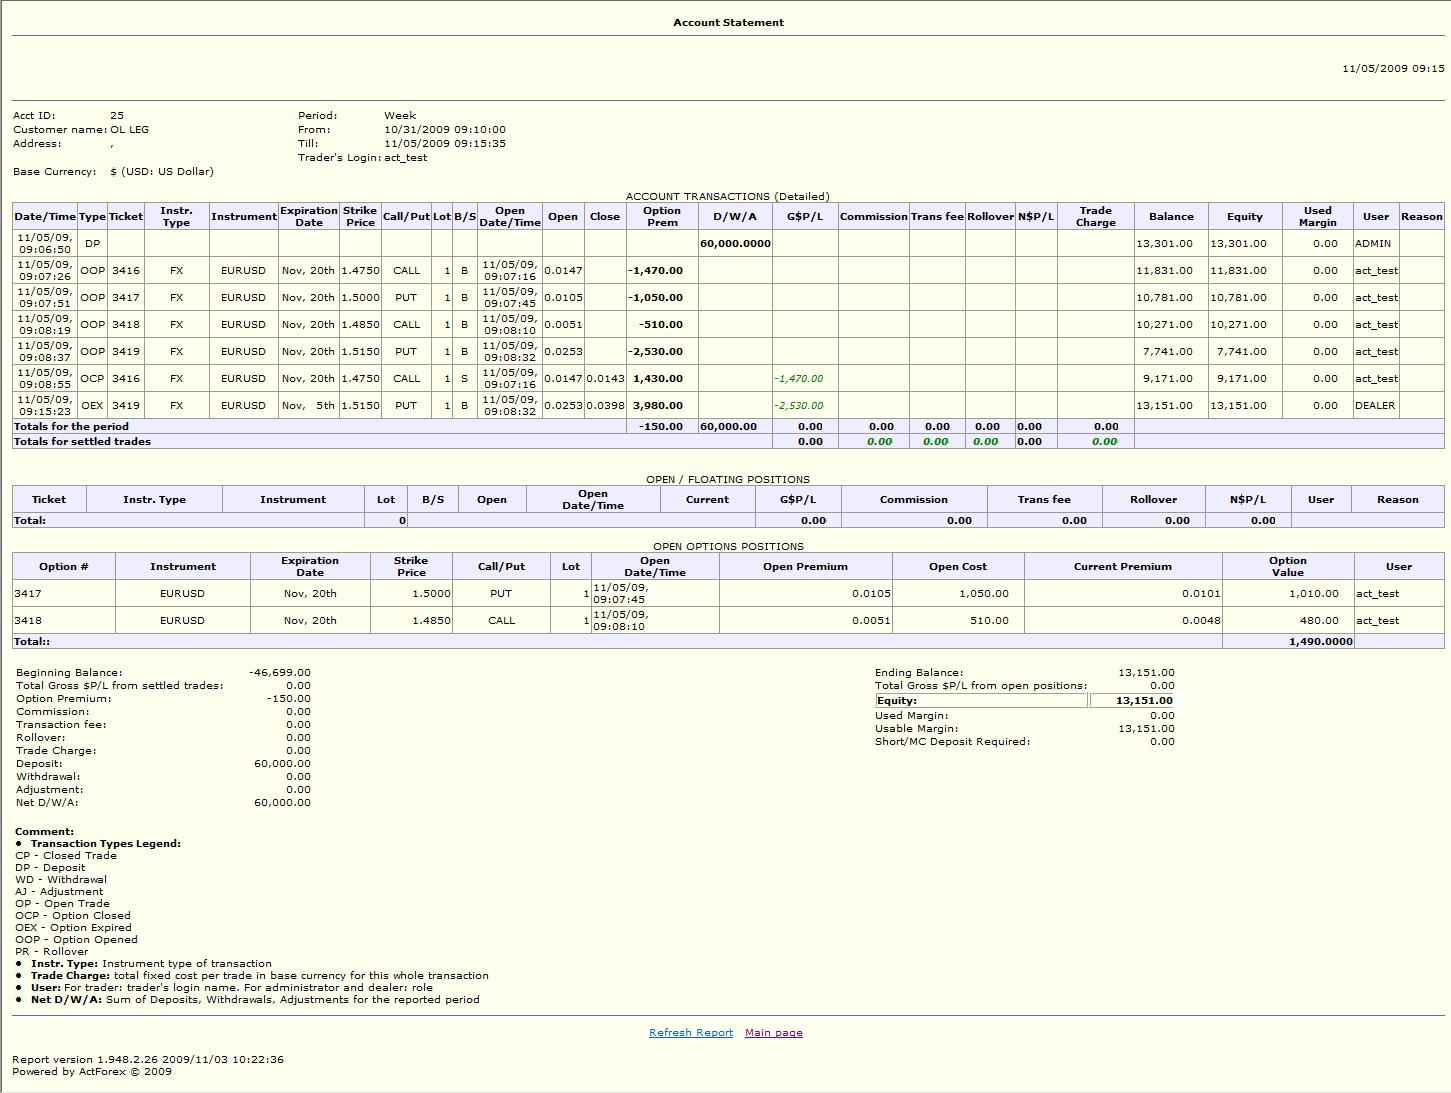The width and height of the screenshot is (1451, 1093).
Task: Click the OOP - Option Opened legend entry
Action: pyautogui.click(x=76, y=940)
